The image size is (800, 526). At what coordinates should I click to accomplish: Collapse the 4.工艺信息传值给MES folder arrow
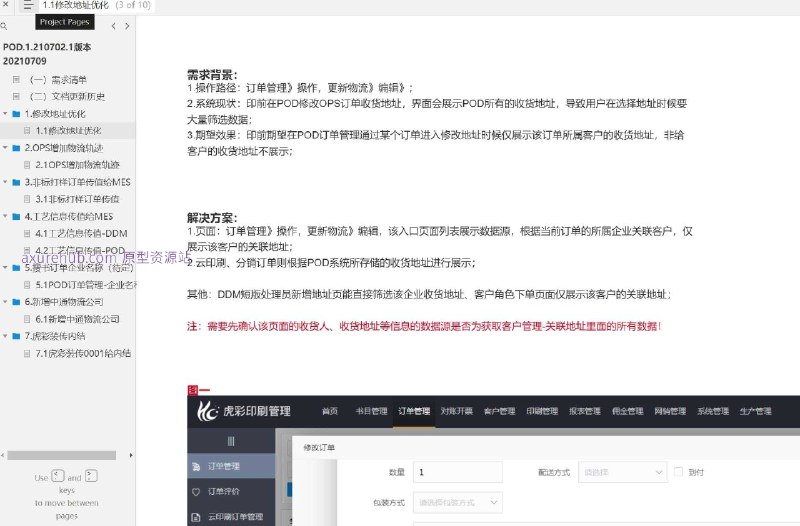(x=5, y=216)
